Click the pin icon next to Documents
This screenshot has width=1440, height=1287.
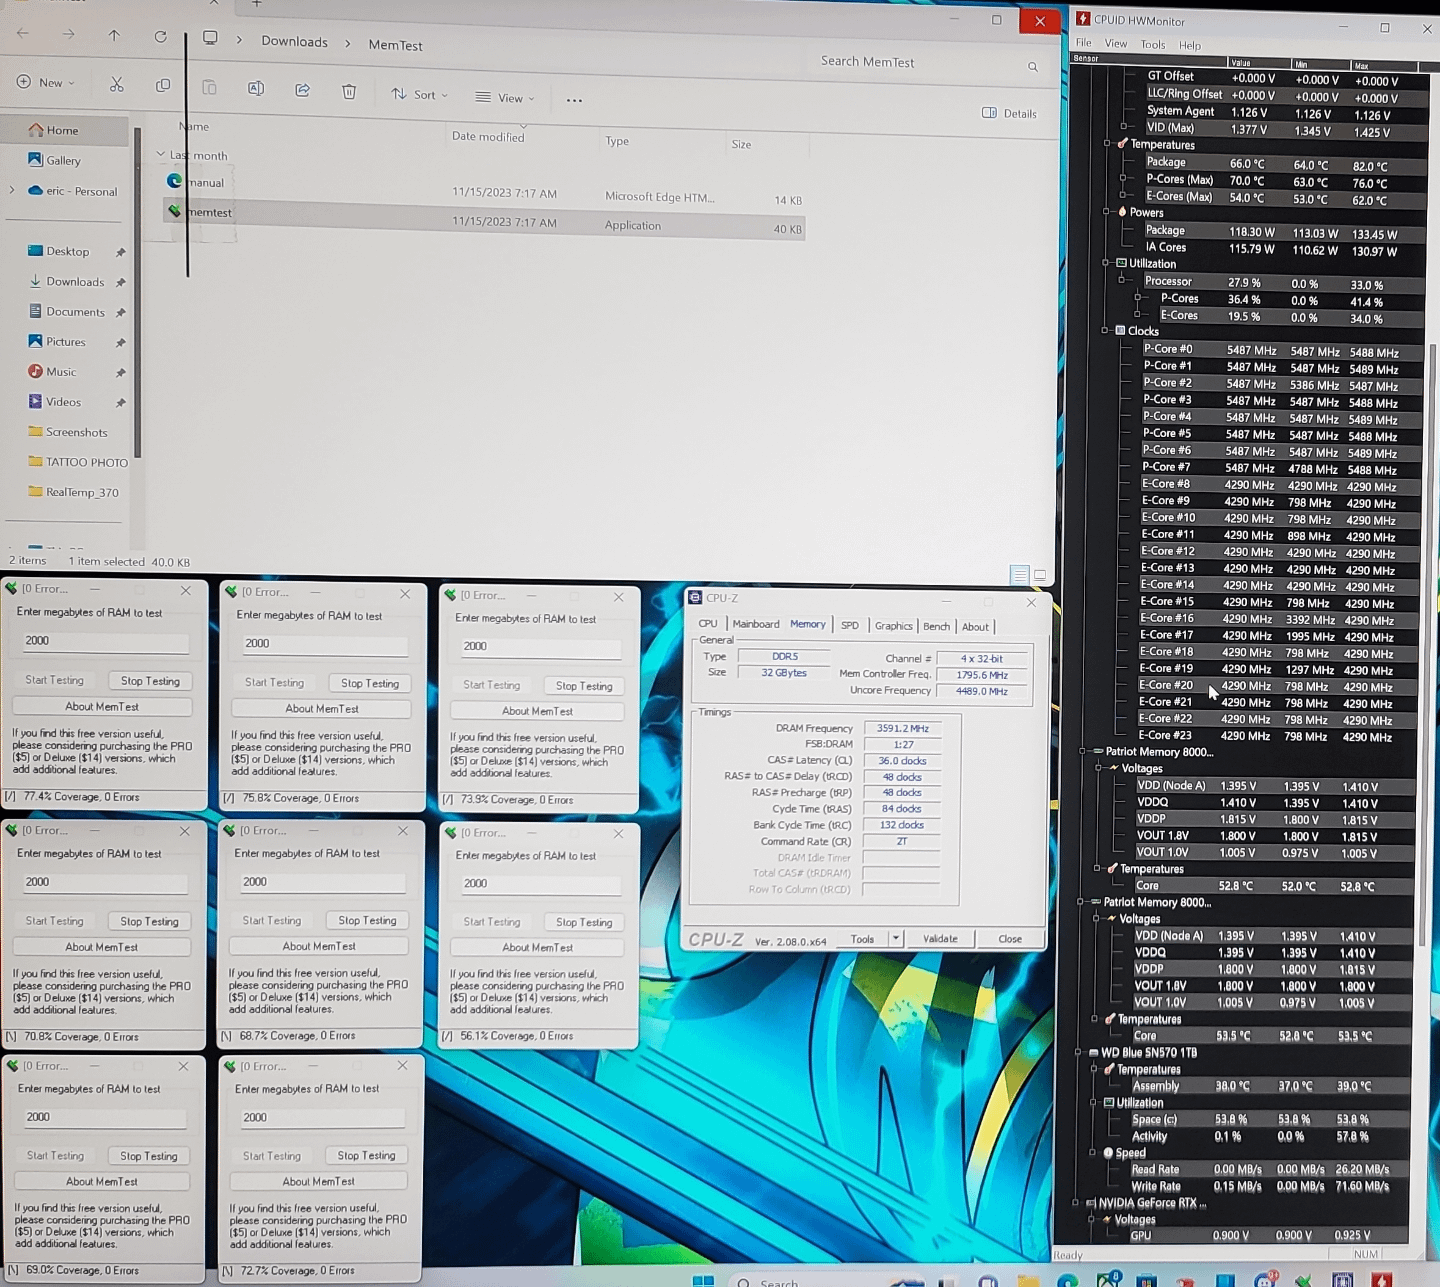click(120, 312)
